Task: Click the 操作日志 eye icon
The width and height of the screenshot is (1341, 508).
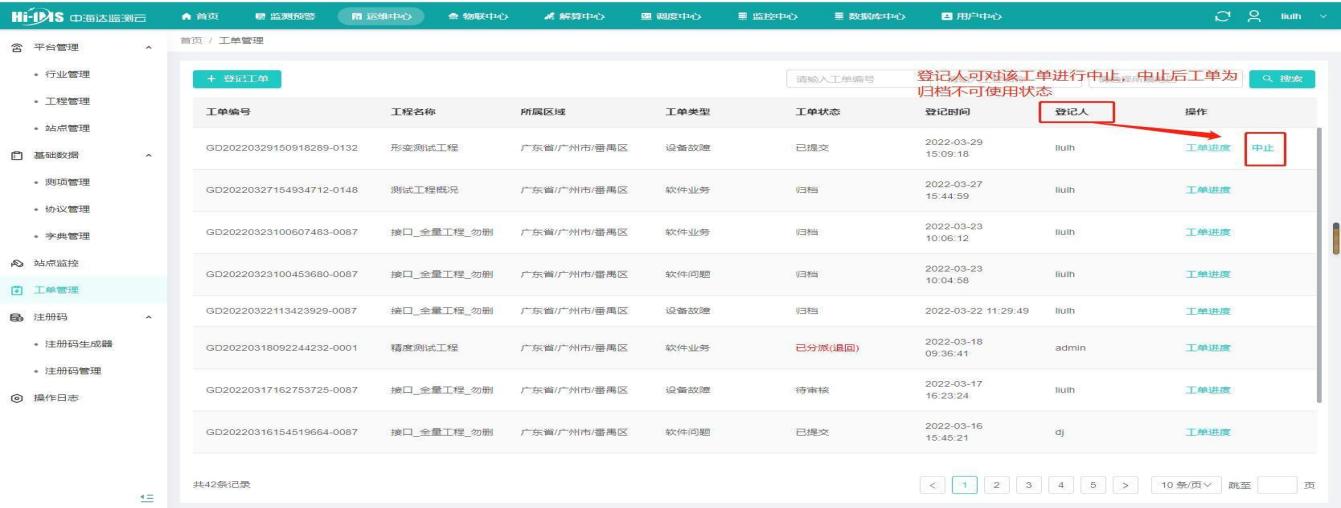Action: [x=16, y=398]
